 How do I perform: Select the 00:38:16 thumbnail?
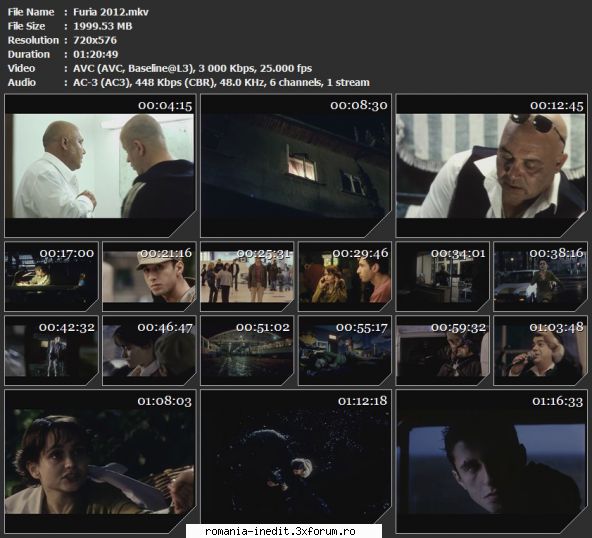tap(541, 276)
